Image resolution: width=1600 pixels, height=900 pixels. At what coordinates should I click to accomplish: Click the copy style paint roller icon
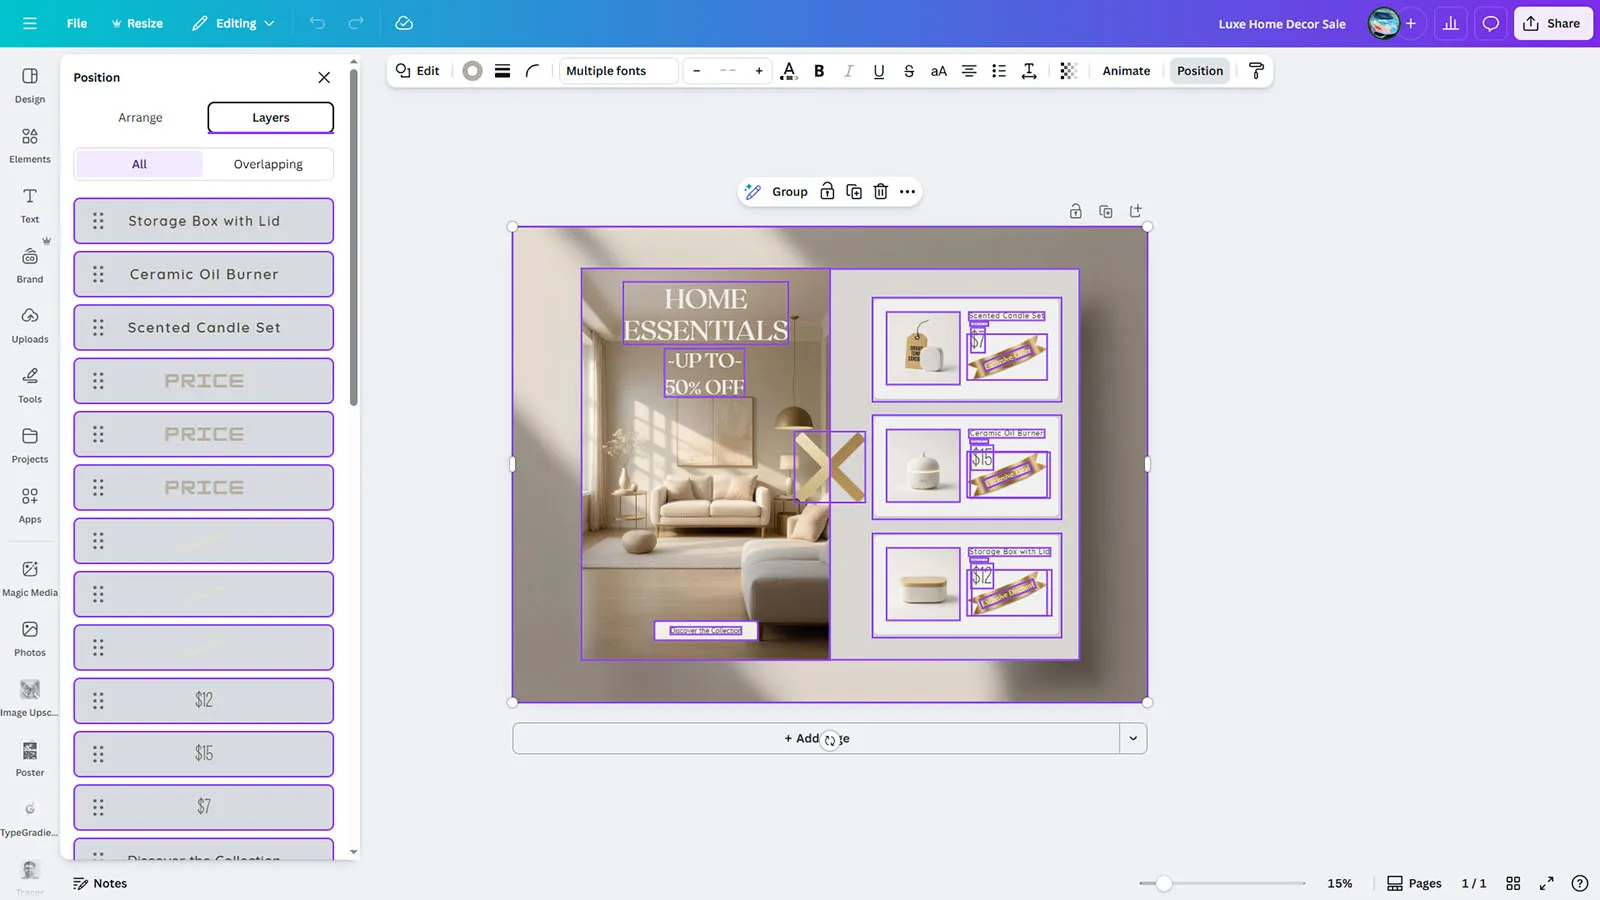[x=1256, y=71]
